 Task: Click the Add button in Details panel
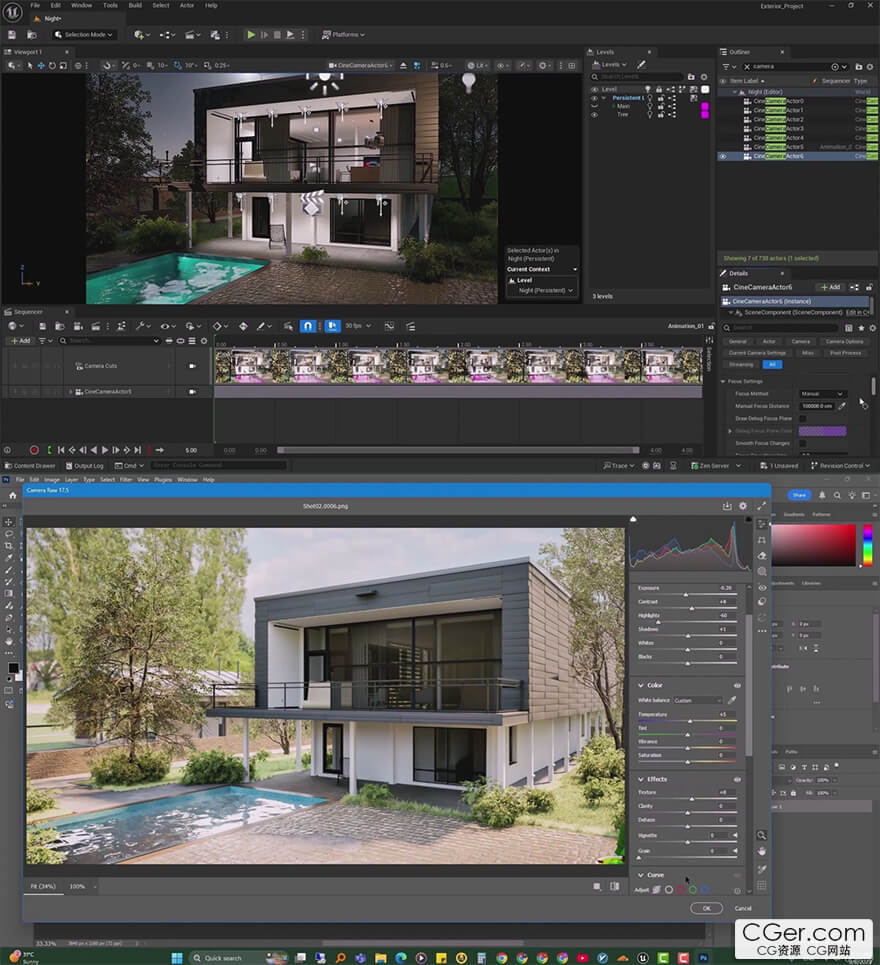click(830, 287)
